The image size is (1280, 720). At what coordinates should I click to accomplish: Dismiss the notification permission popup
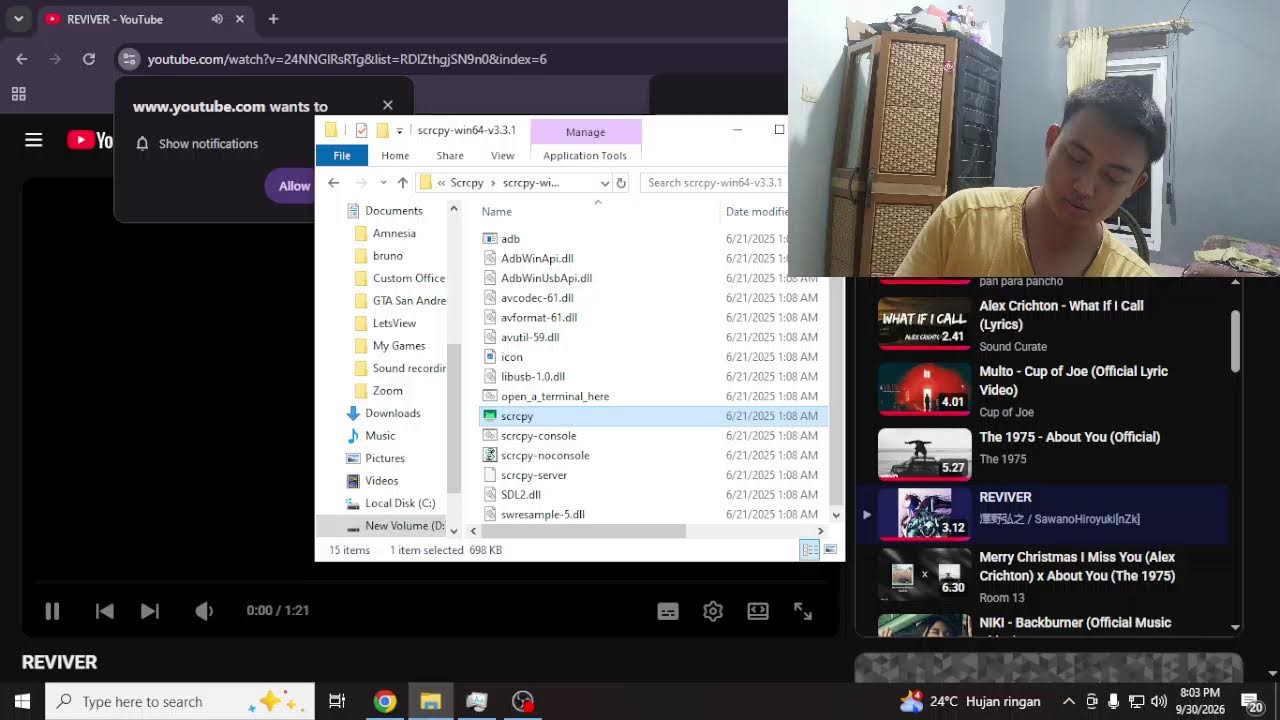point(388,105)
